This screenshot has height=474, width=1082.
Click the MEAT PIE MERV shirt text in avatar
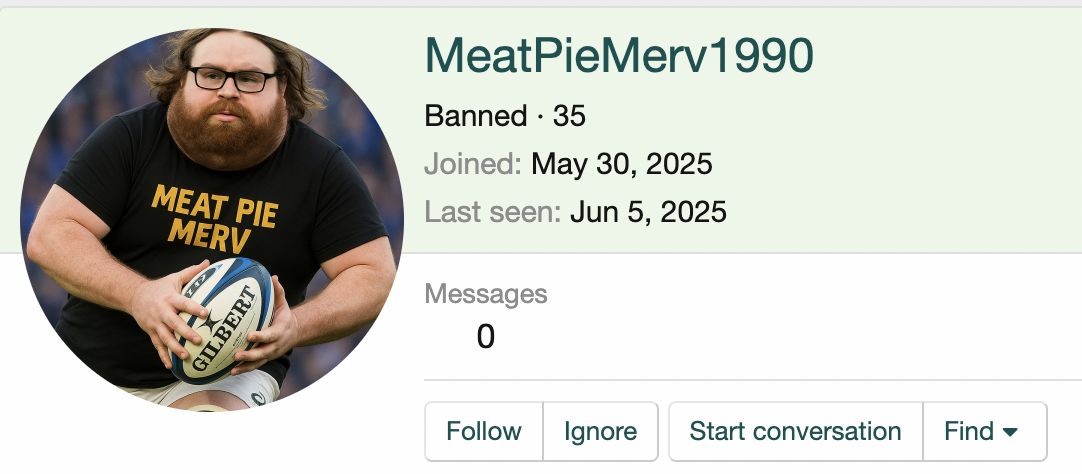[214, 215]
